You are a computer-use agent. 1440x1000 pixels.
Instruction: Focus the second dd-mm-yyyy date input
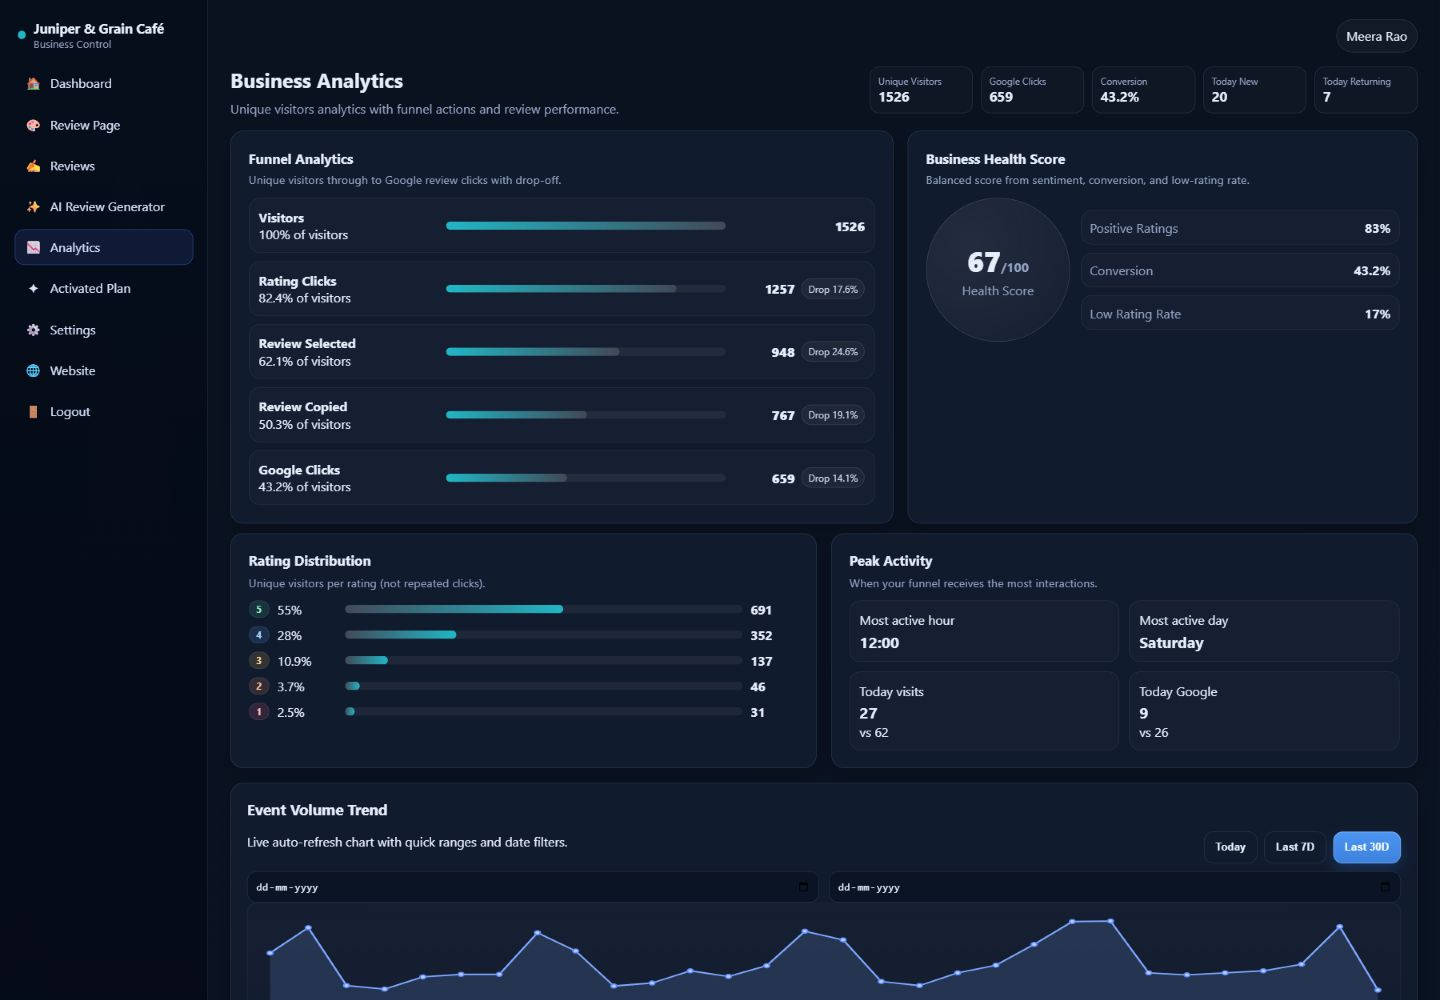click(1115, 887)
